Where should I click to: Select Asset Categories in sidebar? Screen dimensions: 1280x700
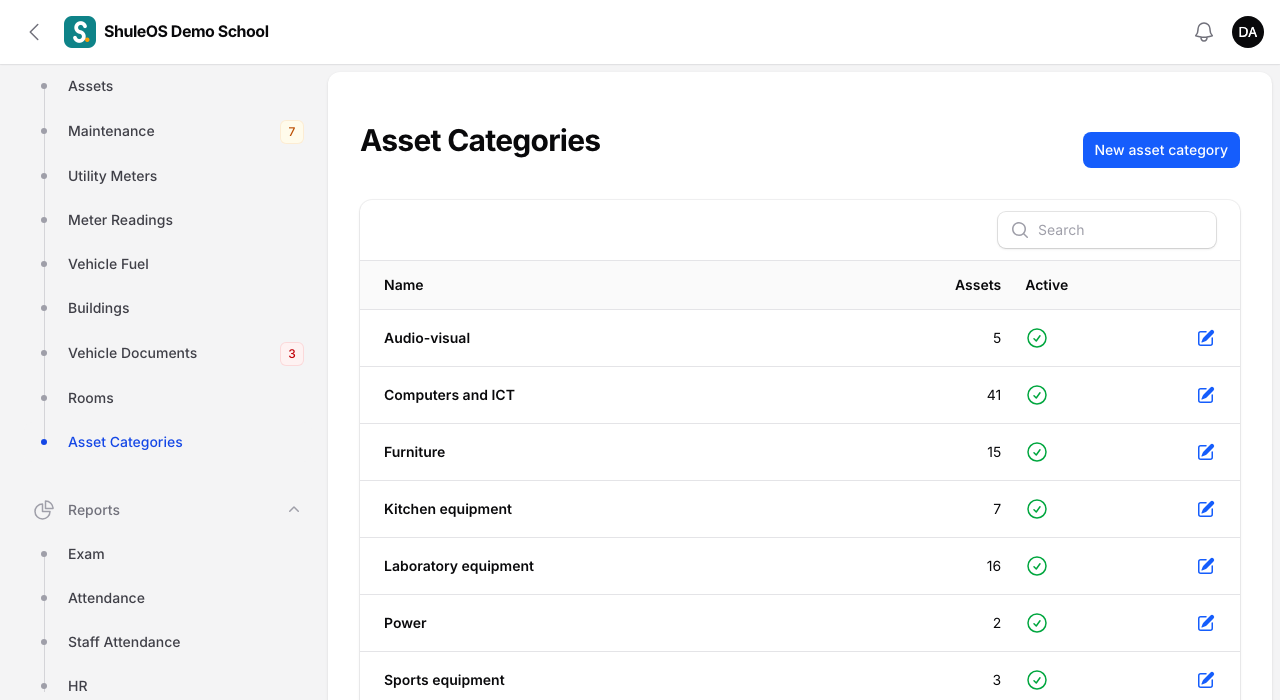pos(125,442)
